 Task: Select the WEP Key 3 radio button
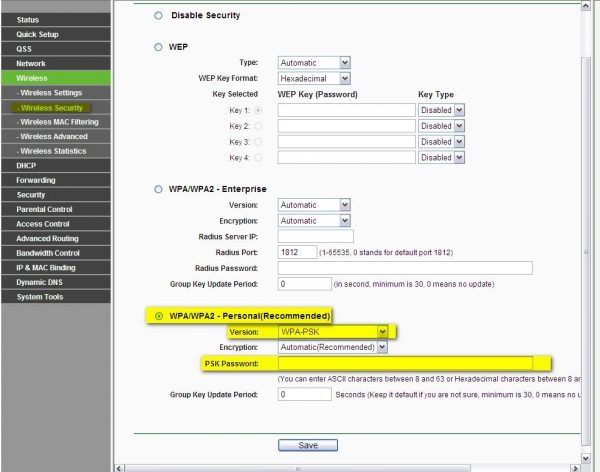tap(258, 142)
